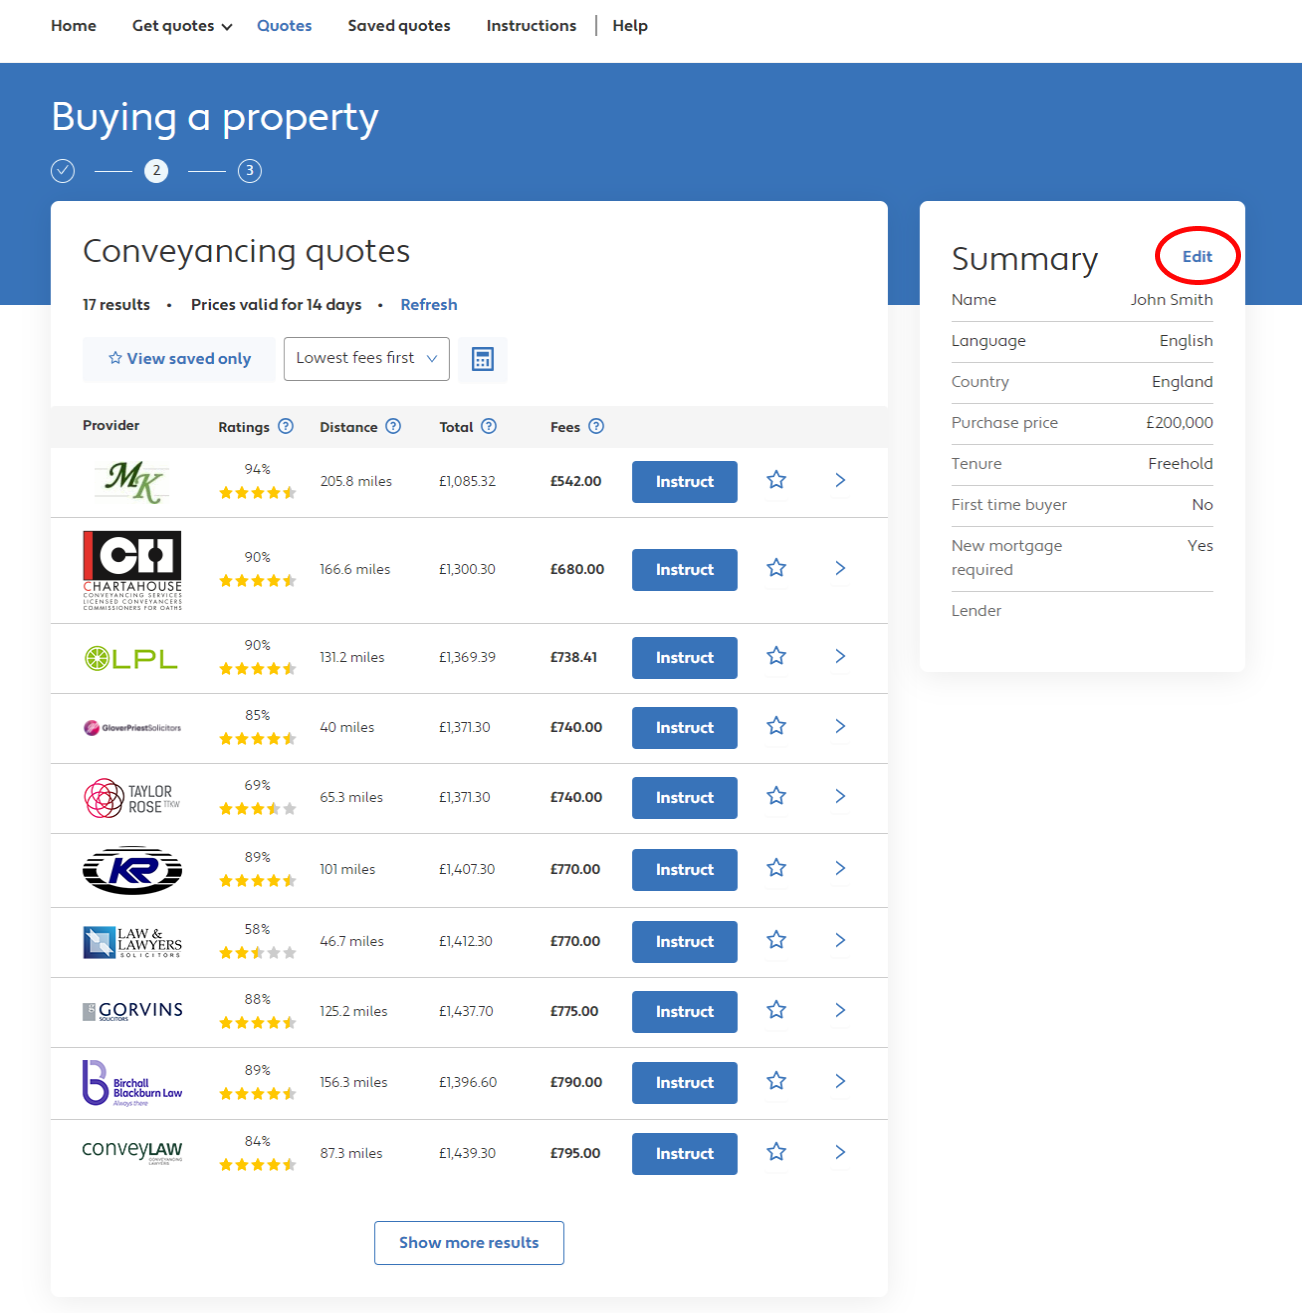Click Show more results button
This screenshot has height=1313, width=1302.
click(469, 1243)
